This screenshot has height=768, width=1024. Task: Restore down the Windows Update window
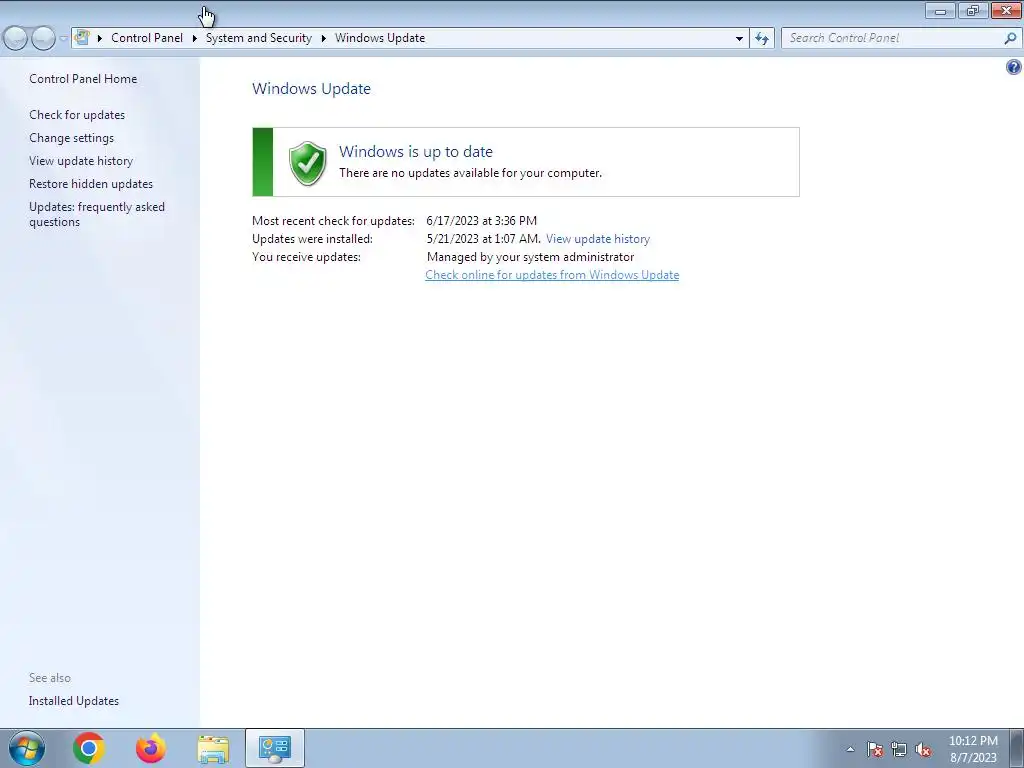(973, 10)
